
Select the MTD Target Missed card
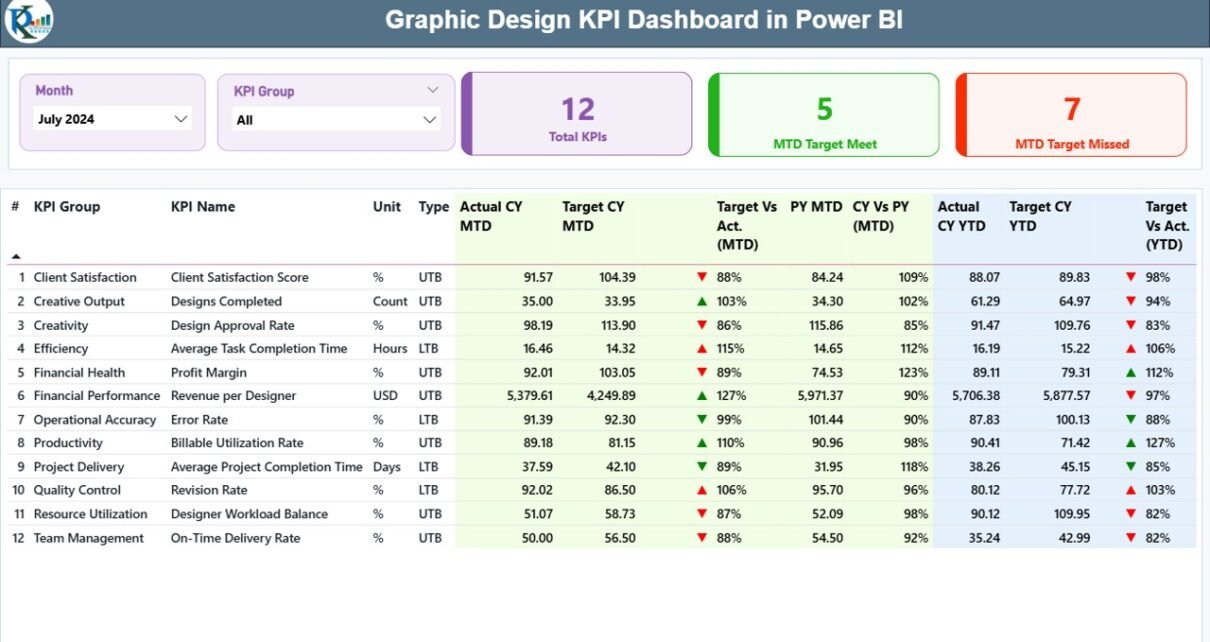pyautogui.click(x=1071, y=114)
